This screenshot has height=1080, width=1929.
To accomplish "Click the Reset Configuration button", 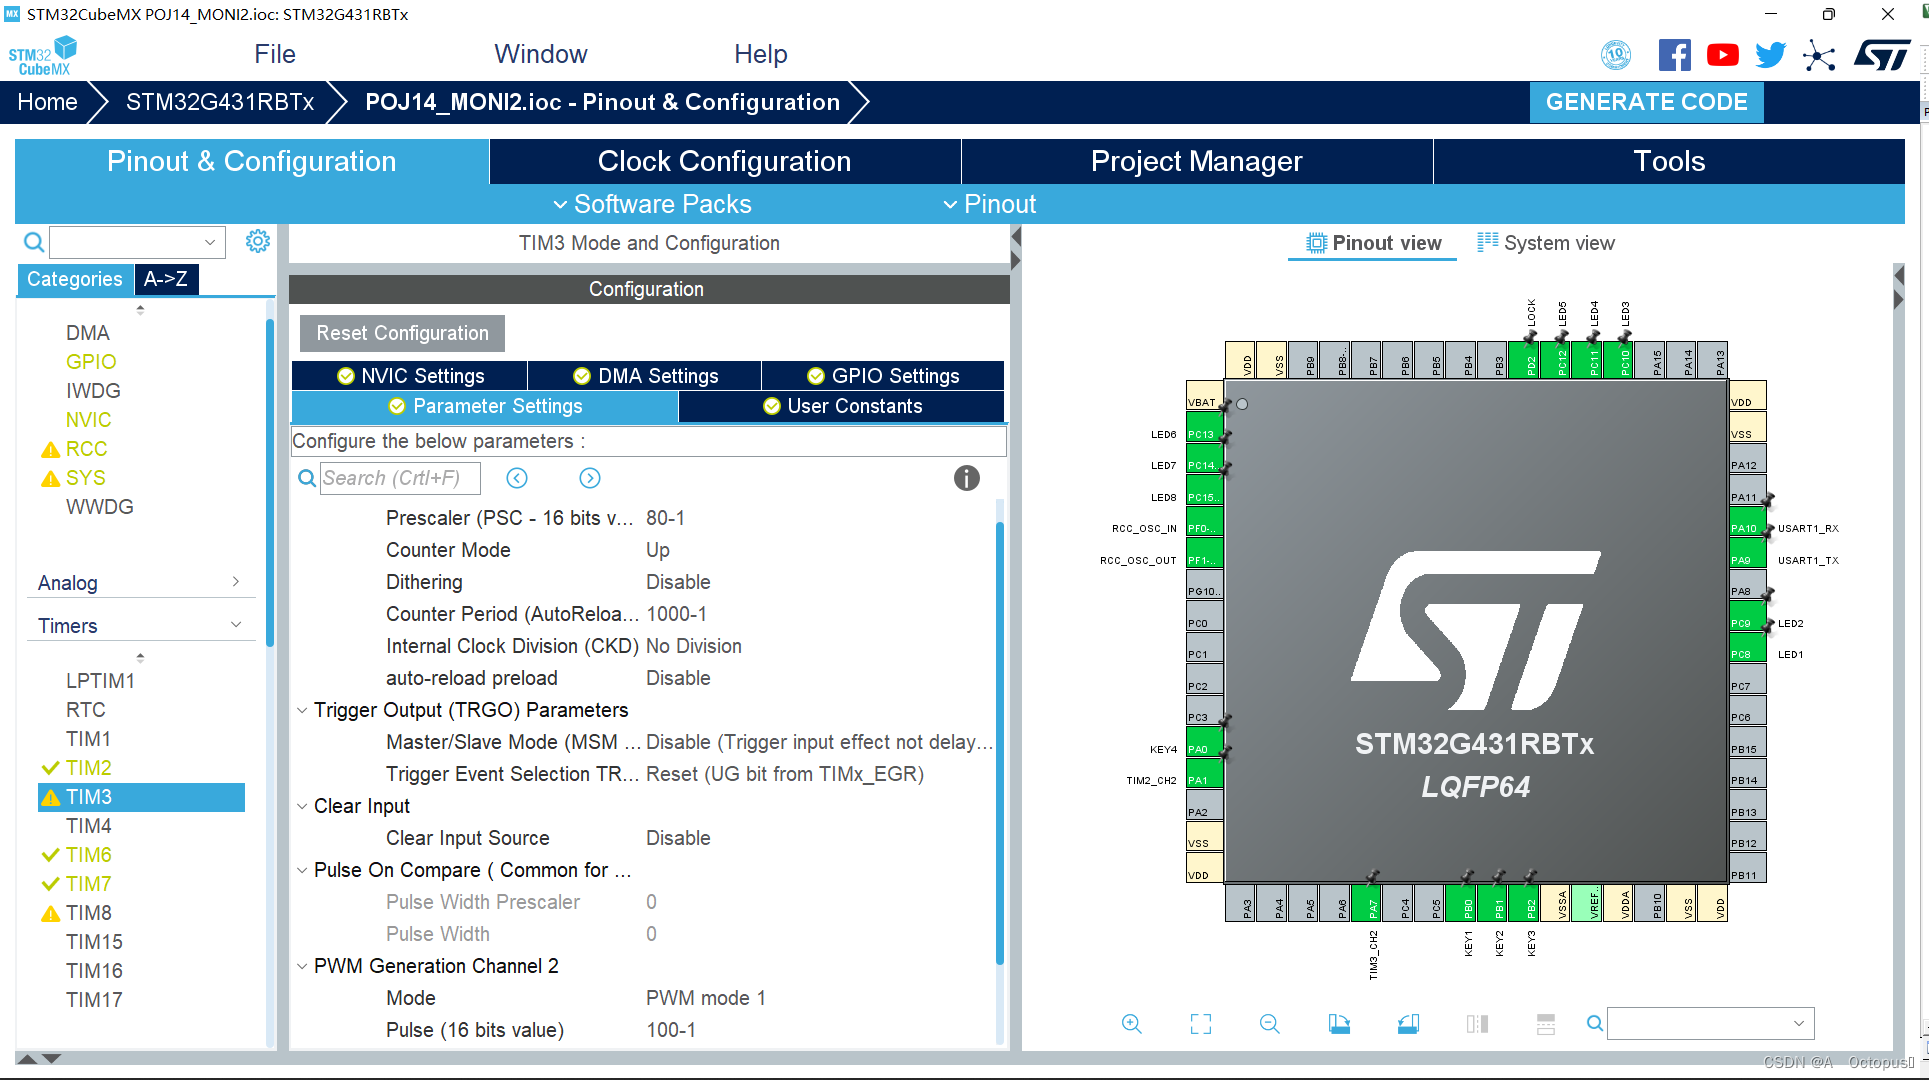I will [403, 333].
